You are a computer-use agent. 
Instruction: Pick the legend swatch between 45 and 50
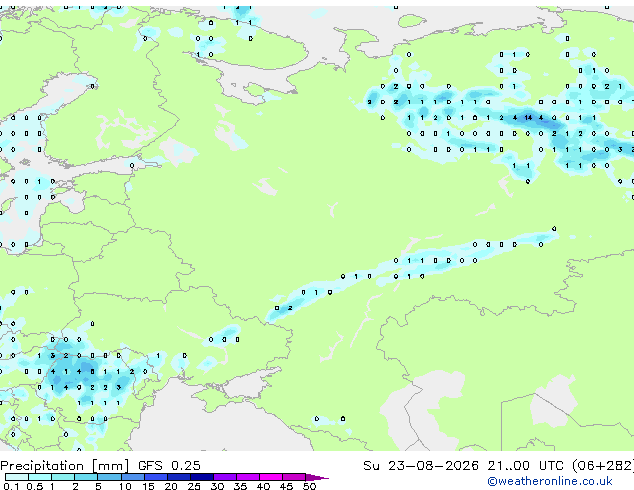coord(294,477)
